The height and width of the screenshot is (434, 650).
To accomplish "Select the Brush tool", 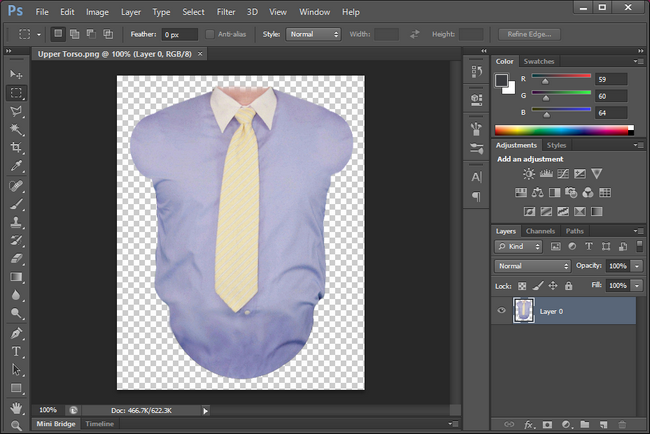I will [16, 204].
